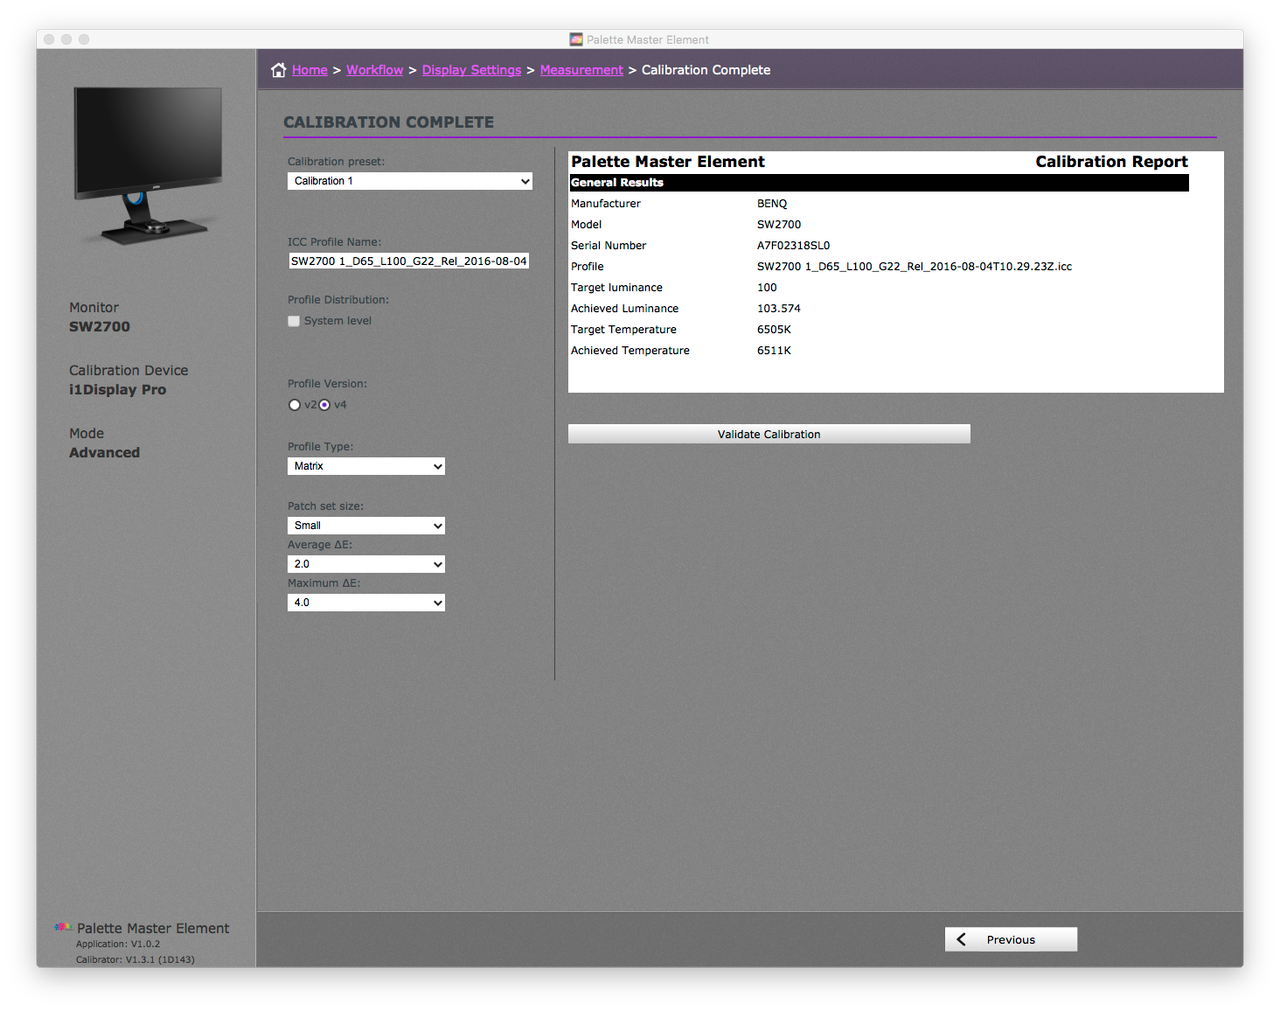Toggle the System level checkbox
This screenshot has width=1280, height=1011.
(294, 321)
